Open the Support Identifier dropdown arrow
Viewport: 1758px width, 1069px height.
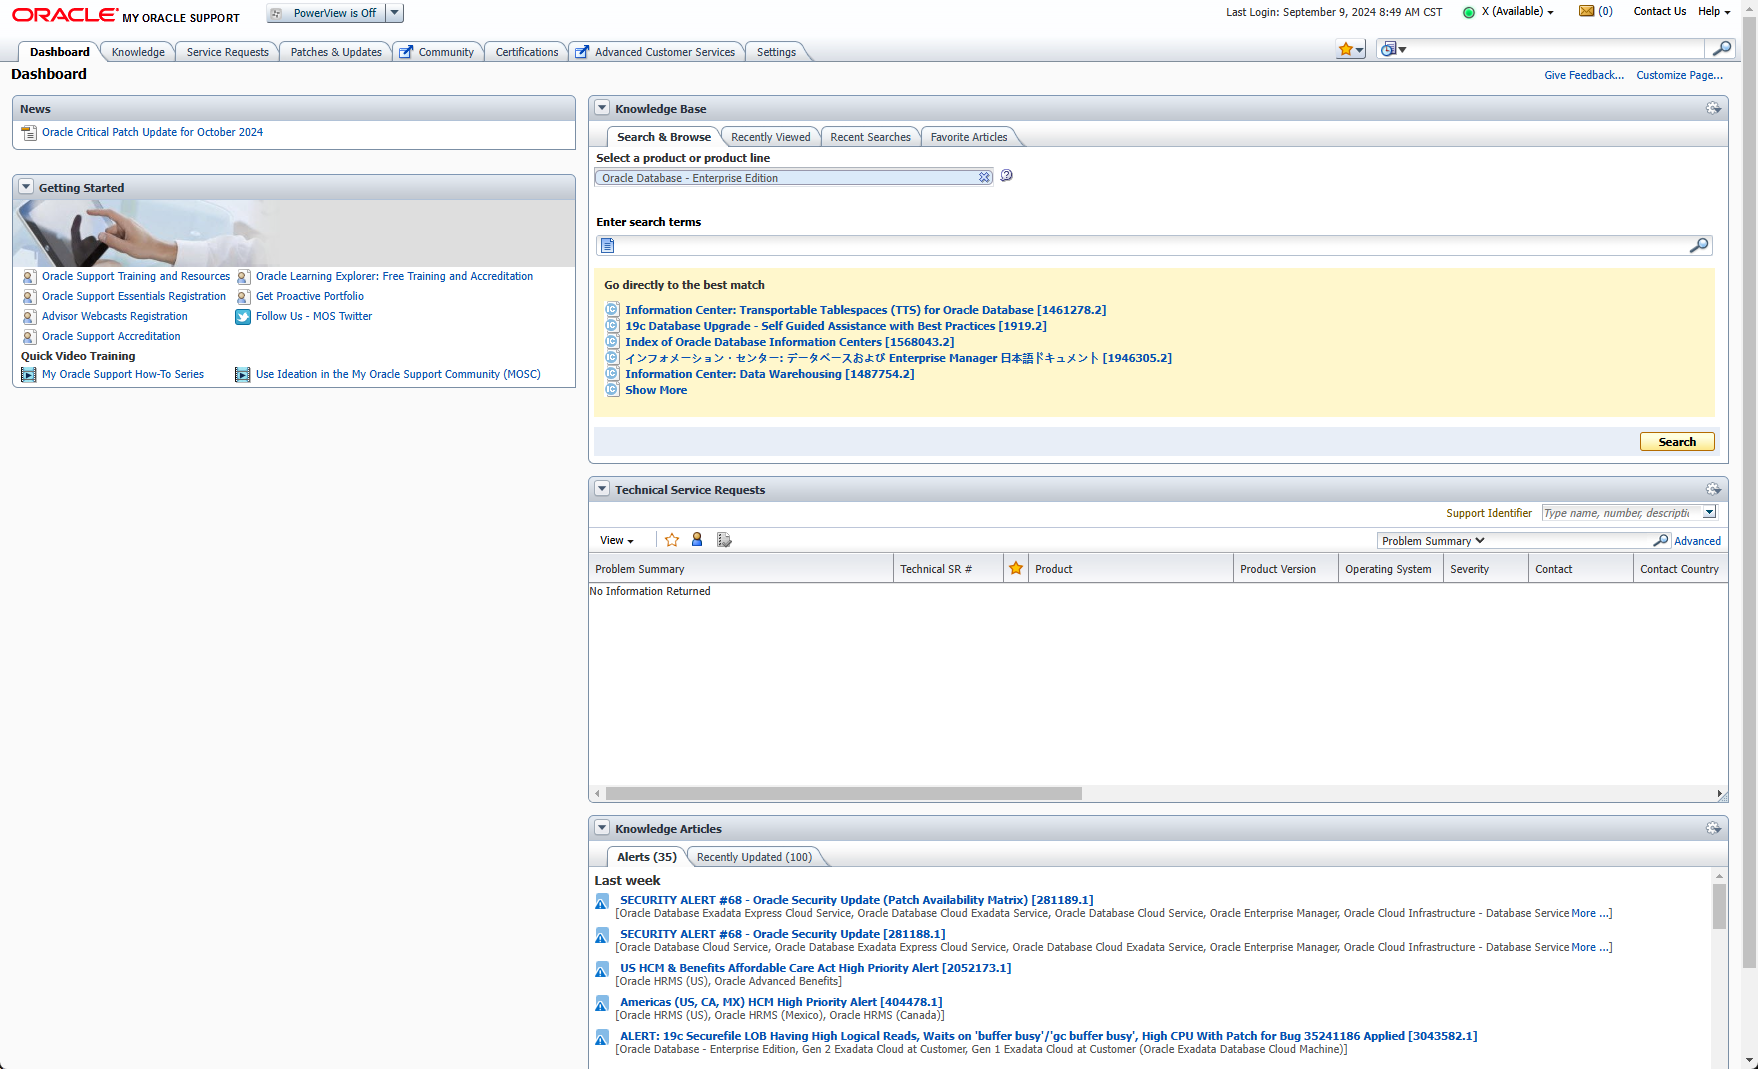[x=1710, y=513]
